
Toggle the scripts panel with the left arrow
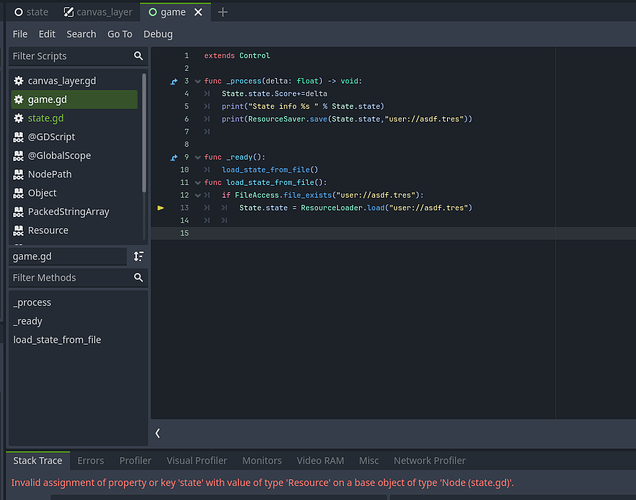pos(158,433)
